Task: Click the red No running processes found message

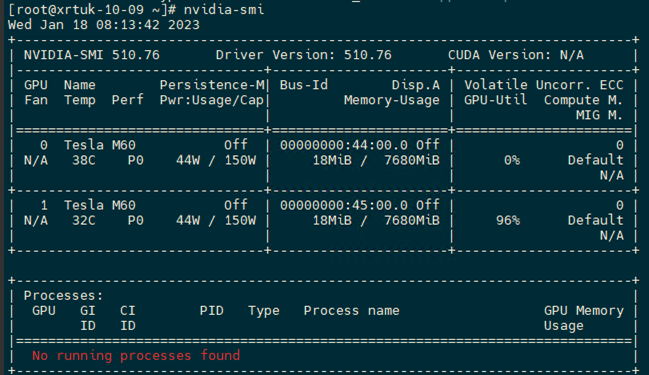Action: (x=136, y=356)
